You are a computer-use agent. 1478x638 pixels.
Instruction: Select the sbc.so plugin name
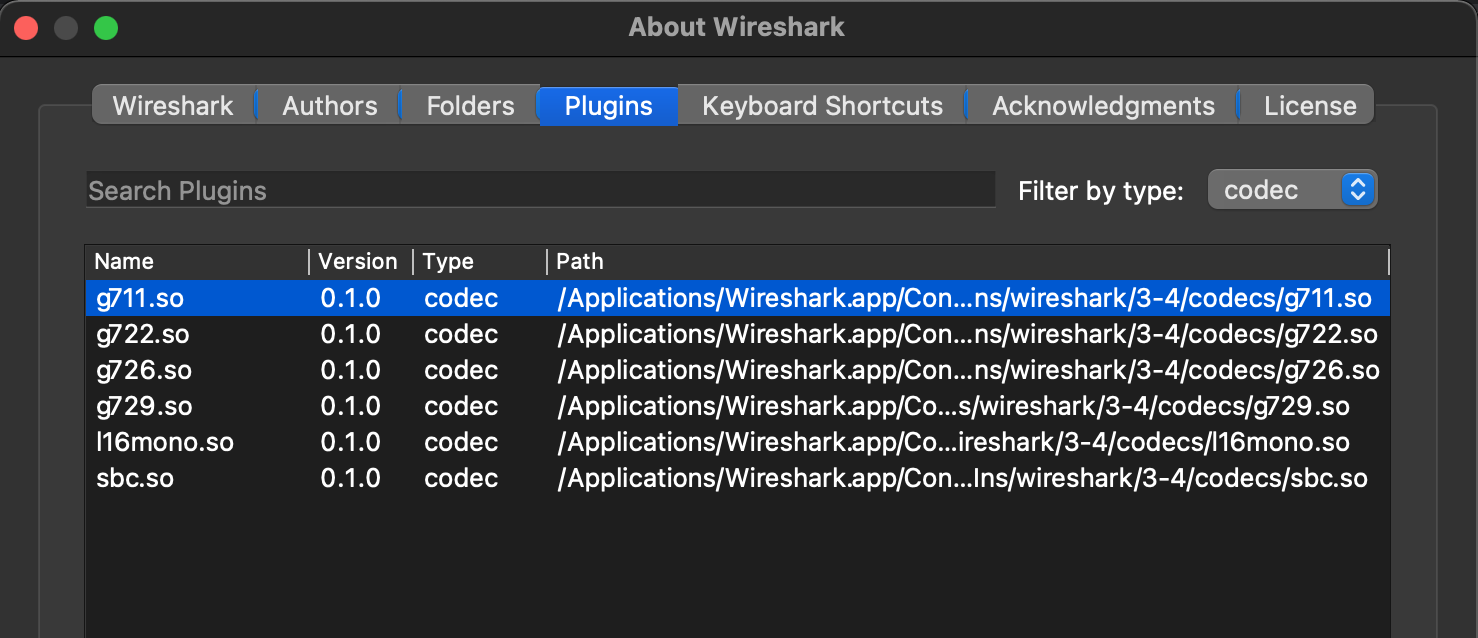tap(135, 478)
